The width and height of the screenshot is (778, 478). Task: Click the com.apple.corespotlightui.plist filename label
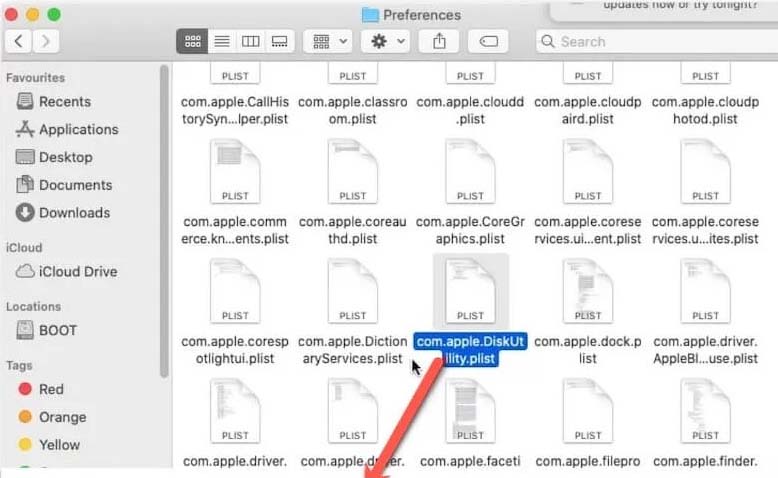click(235, 350)
